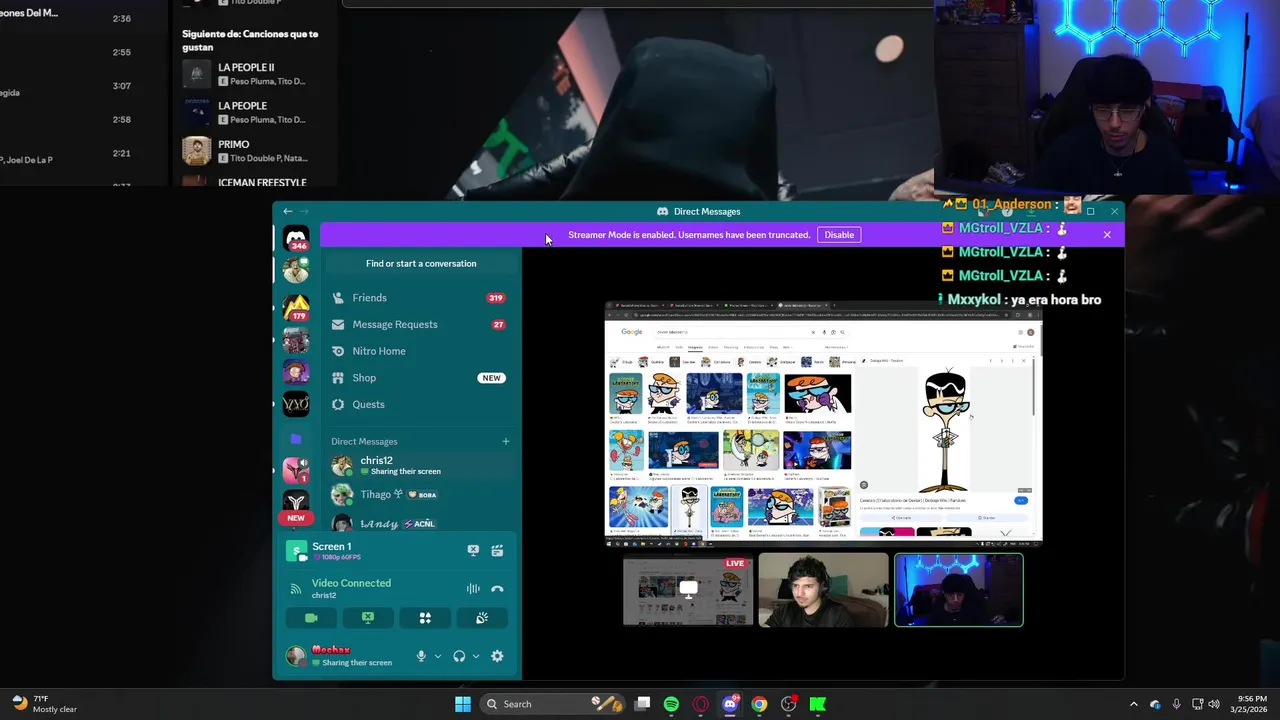Viewport: 1280px width, 720px height.
Task: Open the taskbar volume icon
Action: point(1214,704)
